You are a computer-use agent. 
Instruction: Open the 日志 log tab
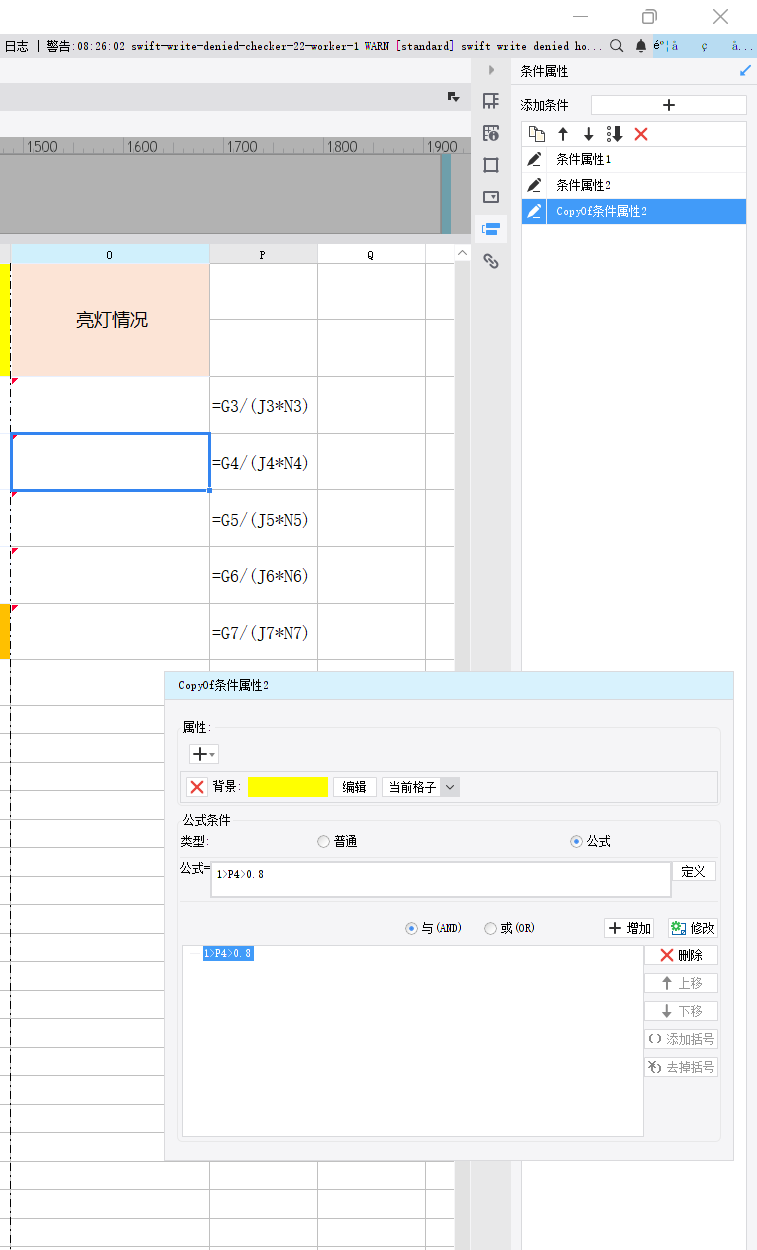click(x=16, y=46)
